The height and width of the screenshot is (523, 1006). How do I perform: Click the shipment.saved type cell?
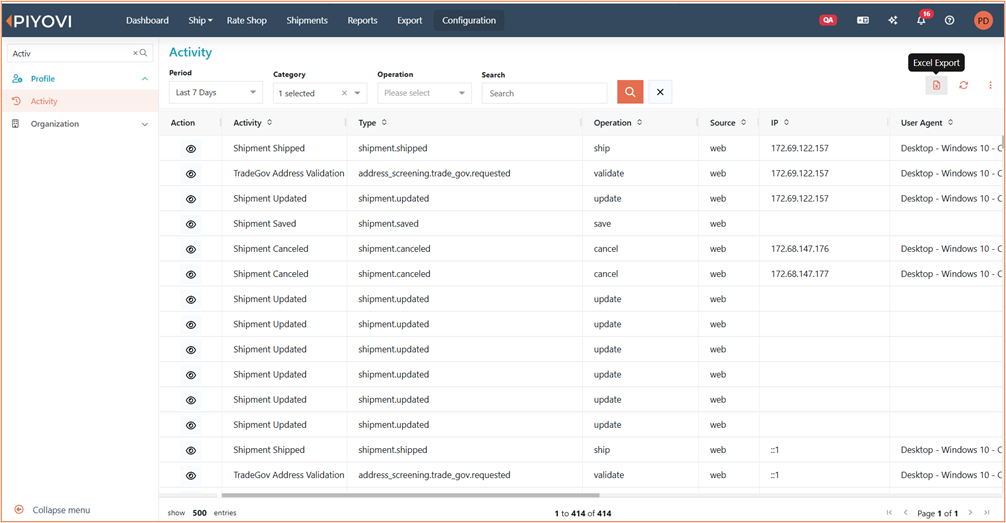[388, 224]
